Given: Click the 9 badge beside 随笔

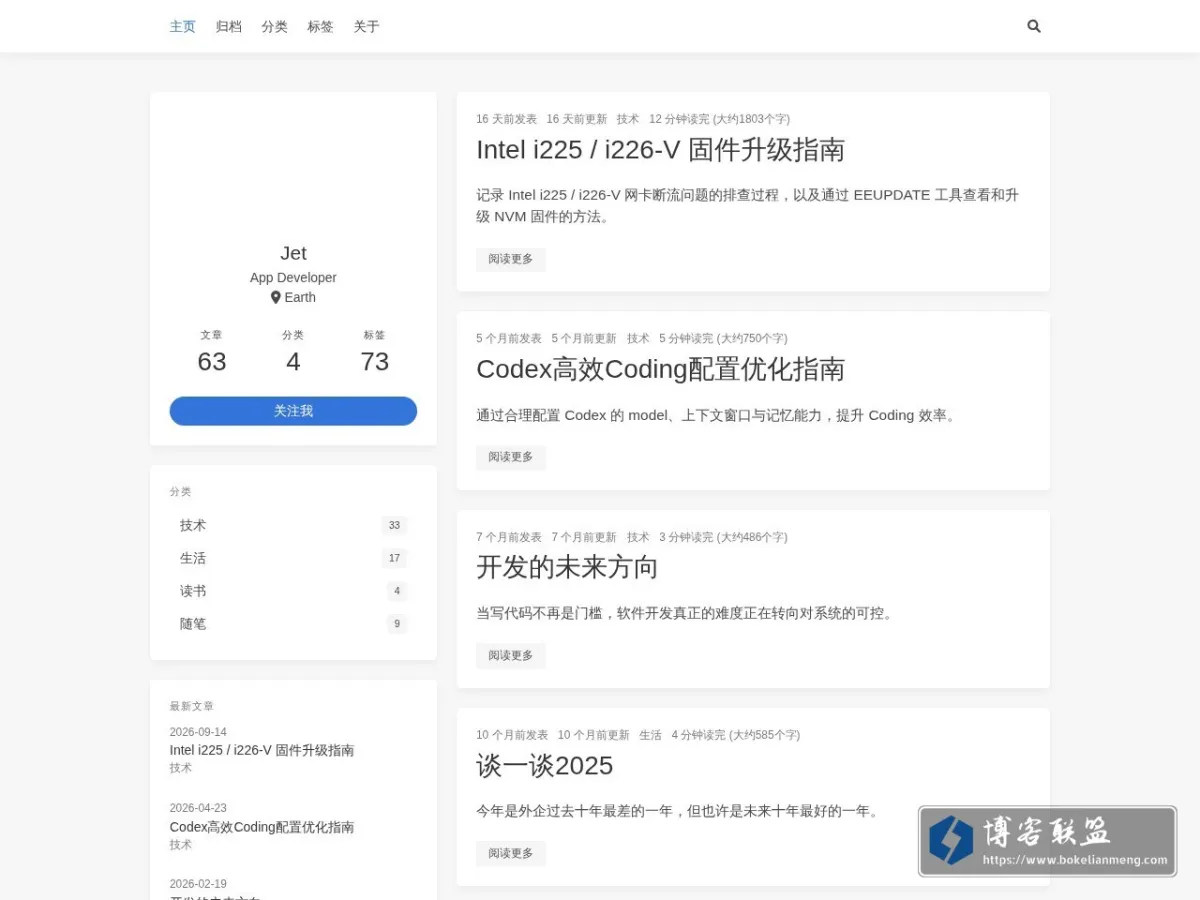Looking at the screenshot, I should [397, 624].
